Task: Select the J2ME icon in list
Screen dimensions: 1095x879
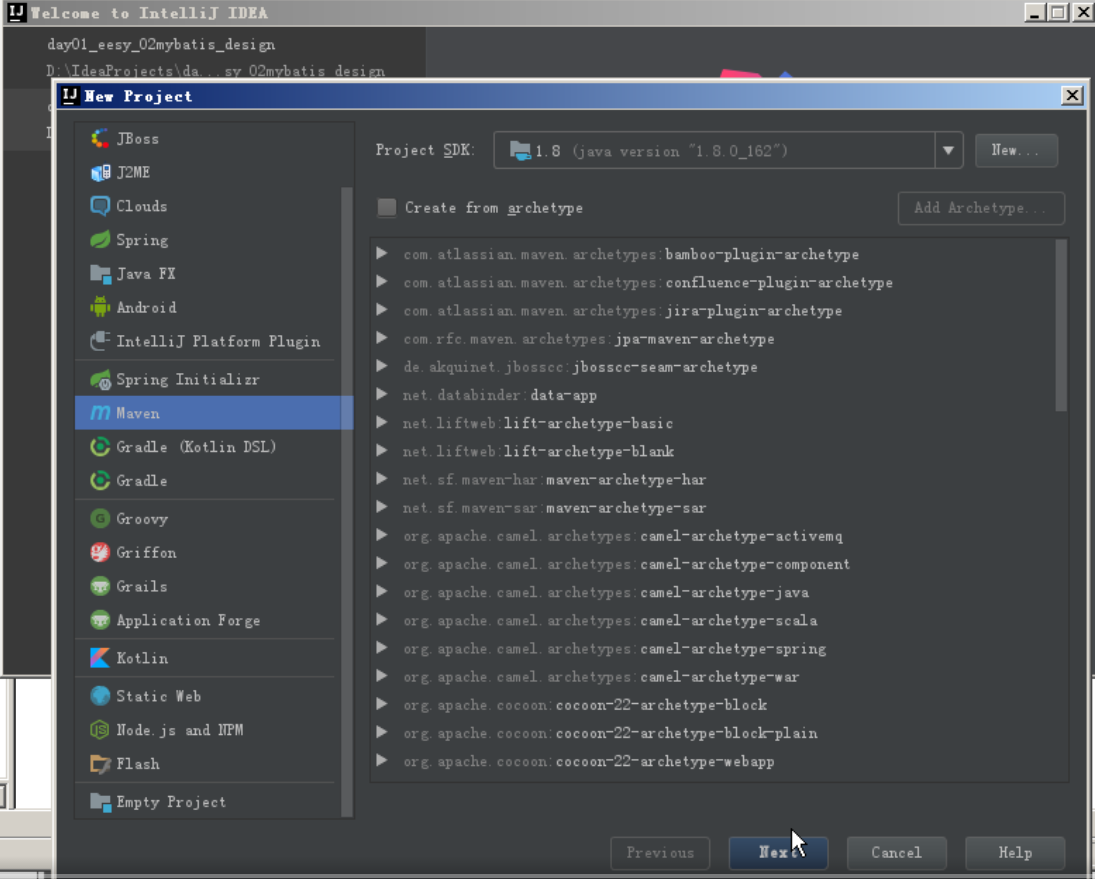Action: [x=100, y=172]
